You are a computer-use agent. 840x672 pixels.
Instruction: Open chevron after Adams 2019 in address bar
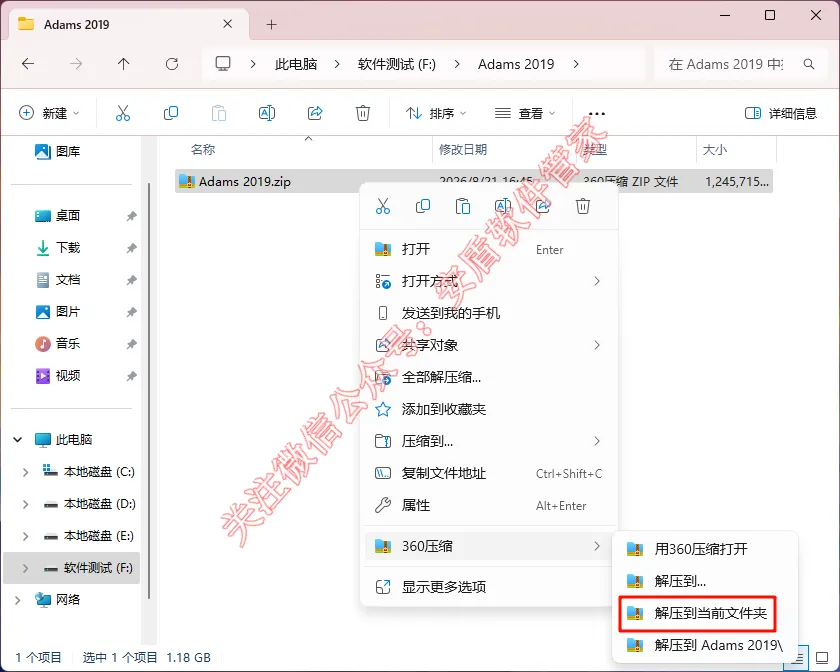click(x=576, y=64)
